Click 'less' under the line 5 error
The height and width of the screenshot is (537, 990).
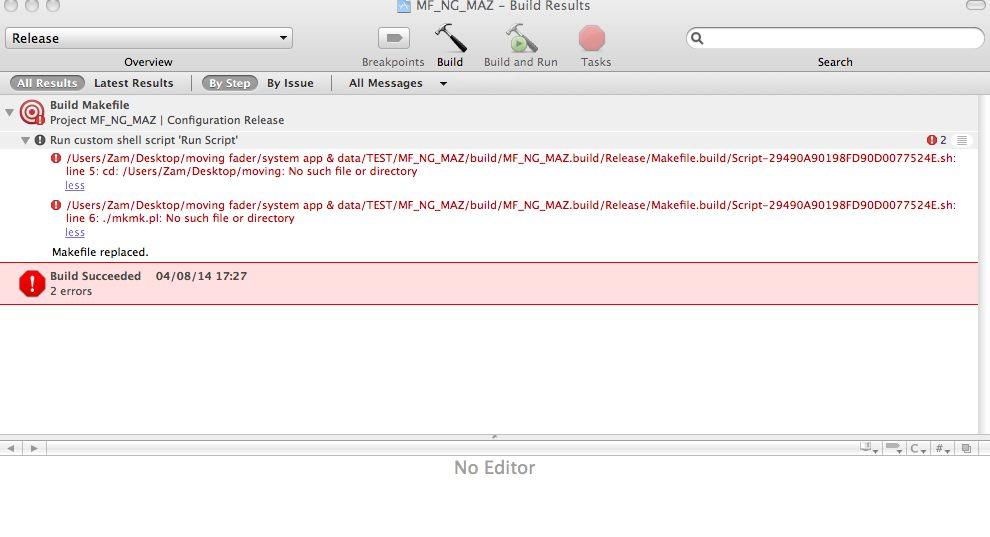click(75, 185)
